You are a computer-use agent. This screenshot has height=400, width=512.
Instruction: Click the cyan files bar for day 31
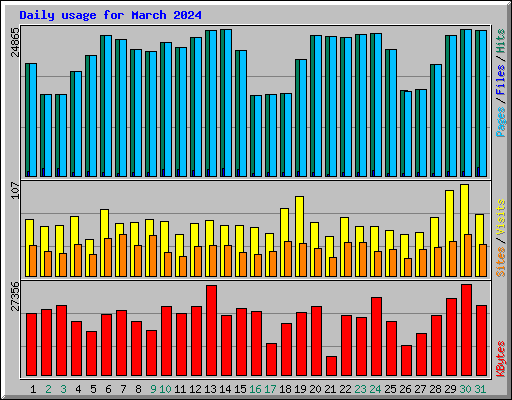(x=483, y=103)
